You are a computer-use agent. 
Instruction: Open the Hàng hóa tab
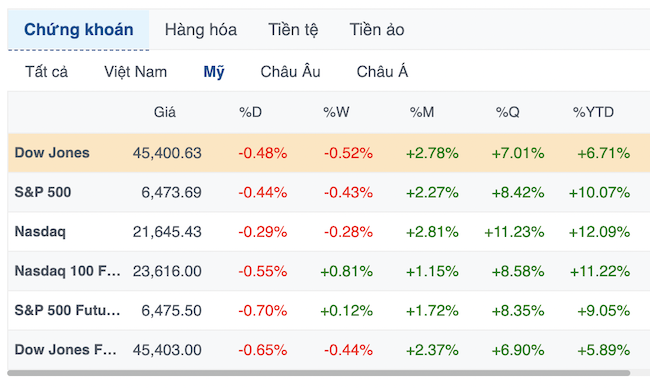point(201,30)
